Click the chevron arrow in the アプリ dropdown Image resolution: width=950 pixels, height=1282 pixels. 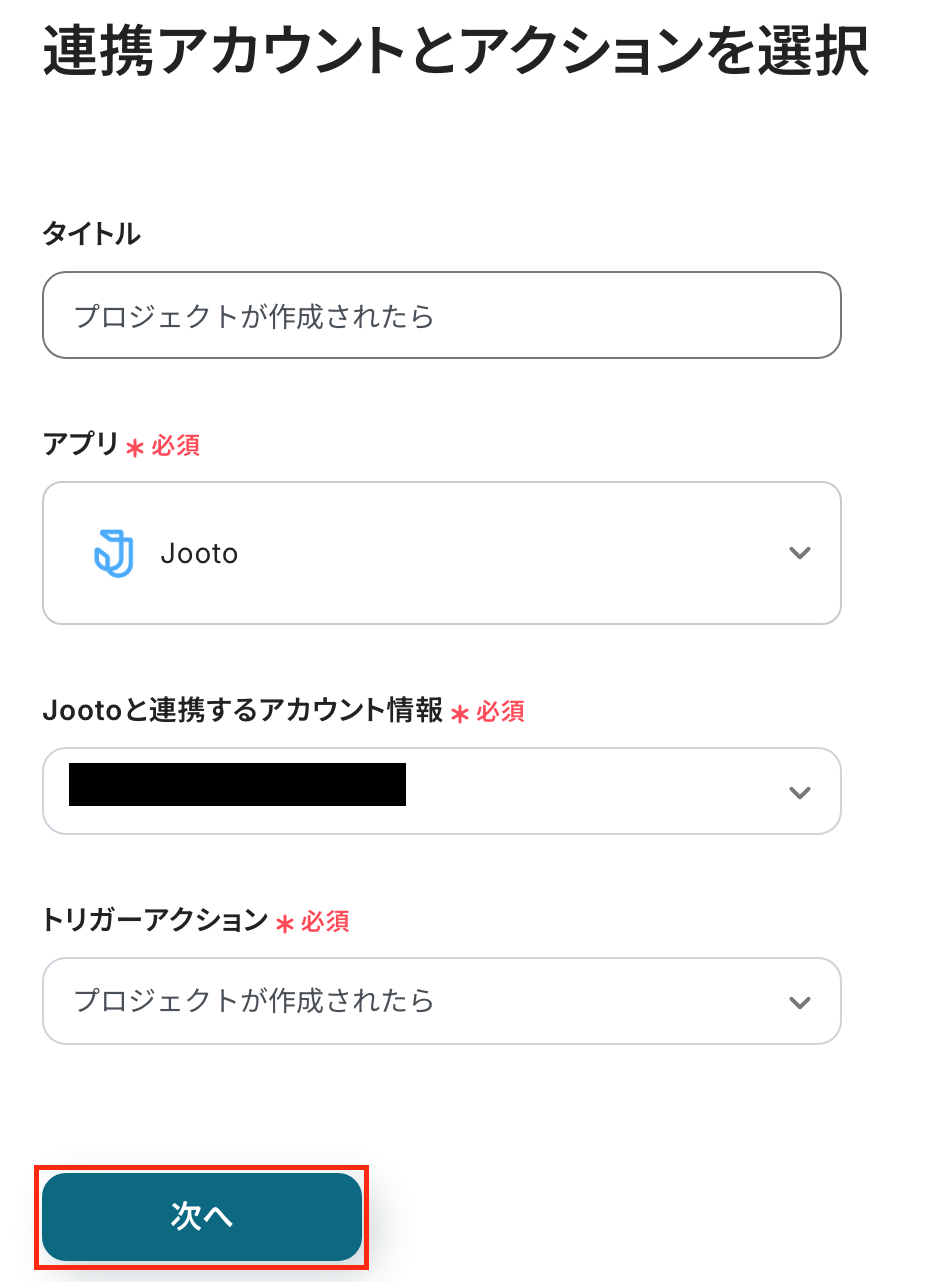click(x=799, y=553)
